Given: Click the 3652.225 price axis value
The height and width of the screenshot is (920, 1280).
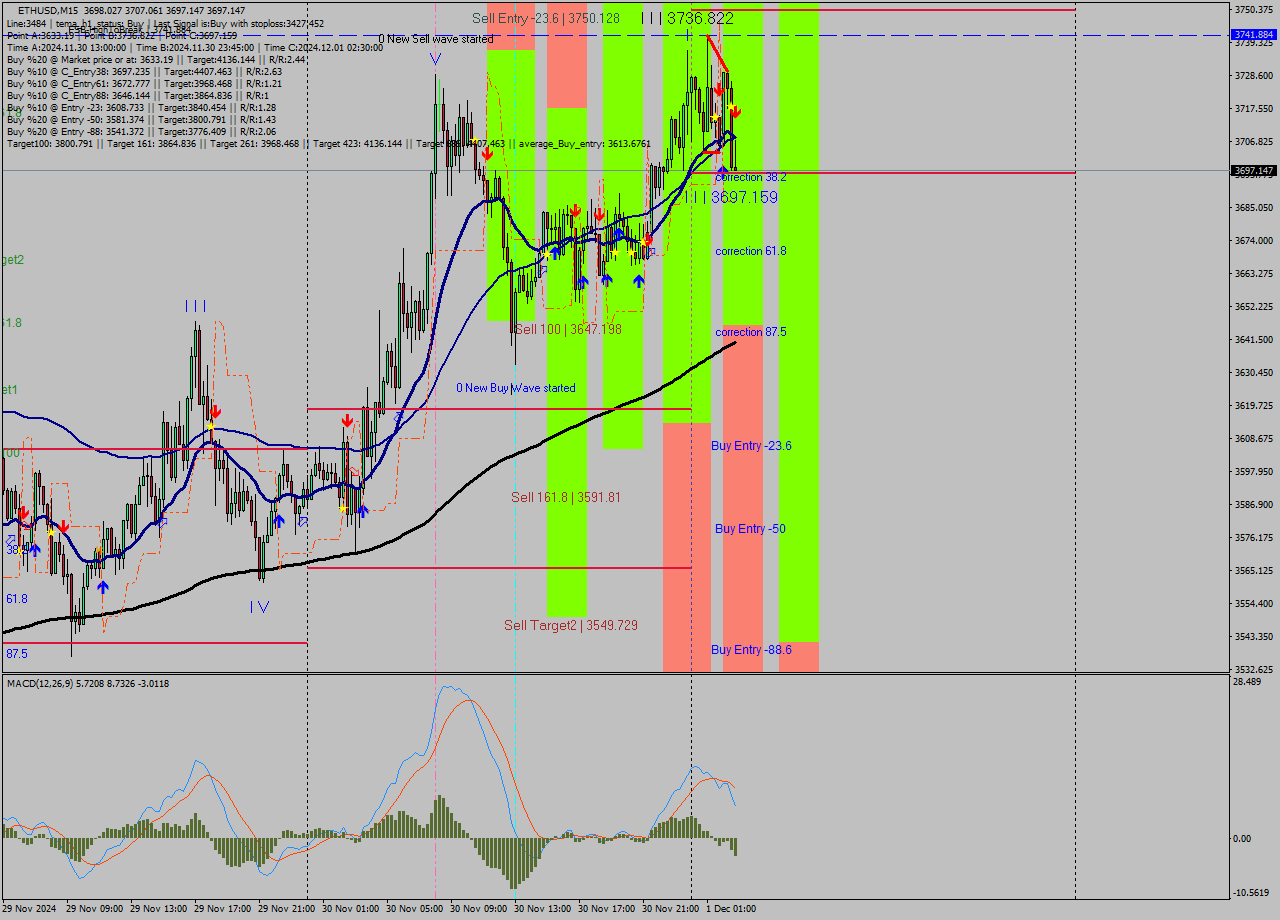Looking at the screenshot, I should click(x=1254, y=307).
